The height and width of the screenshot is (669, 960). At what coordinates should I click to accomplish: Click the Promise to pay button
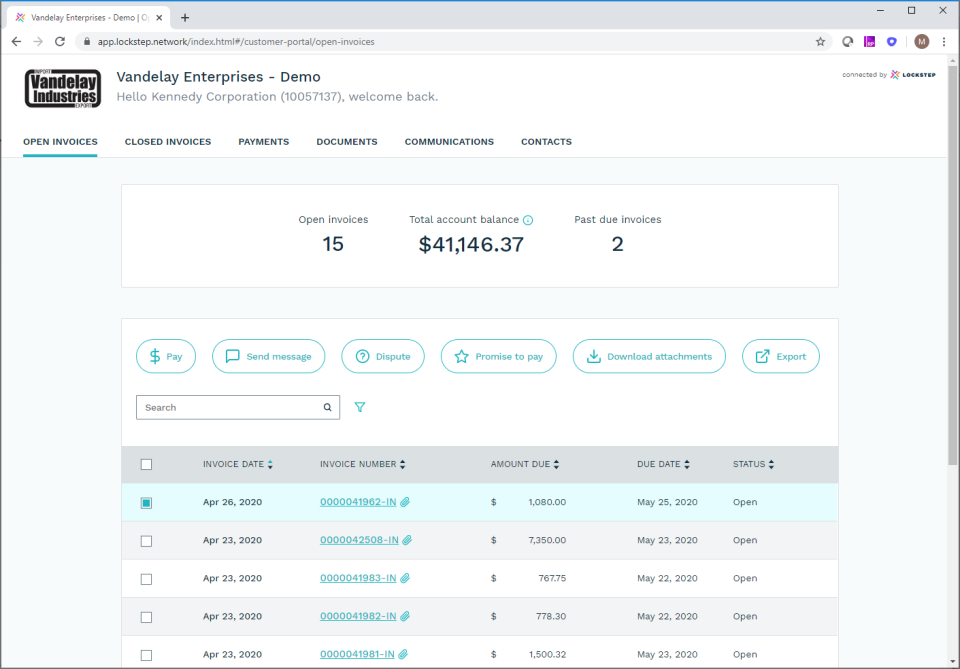tap(498, 356)
